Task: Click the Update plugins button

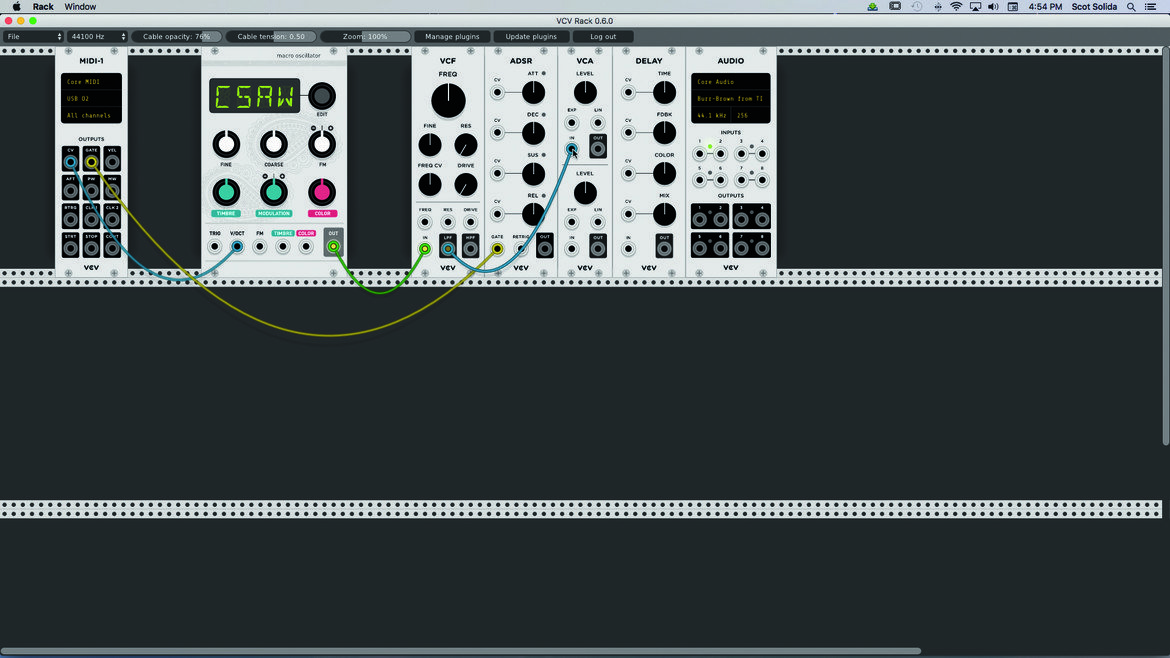Action: 531,37
